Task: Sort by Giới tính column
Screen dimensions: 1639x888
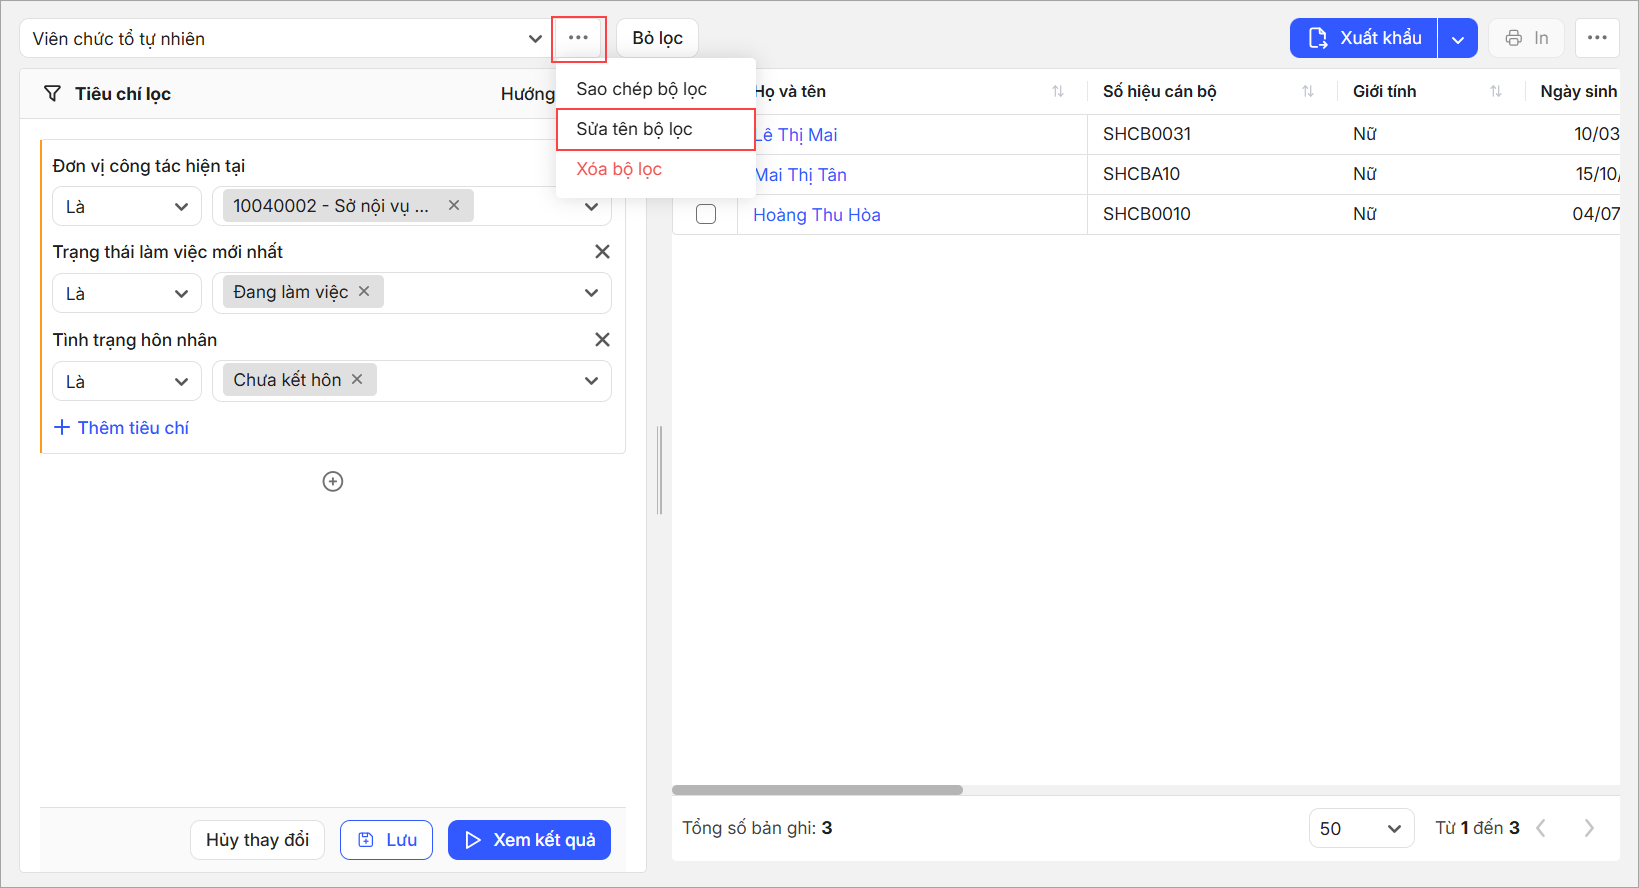Action: 1495,92
